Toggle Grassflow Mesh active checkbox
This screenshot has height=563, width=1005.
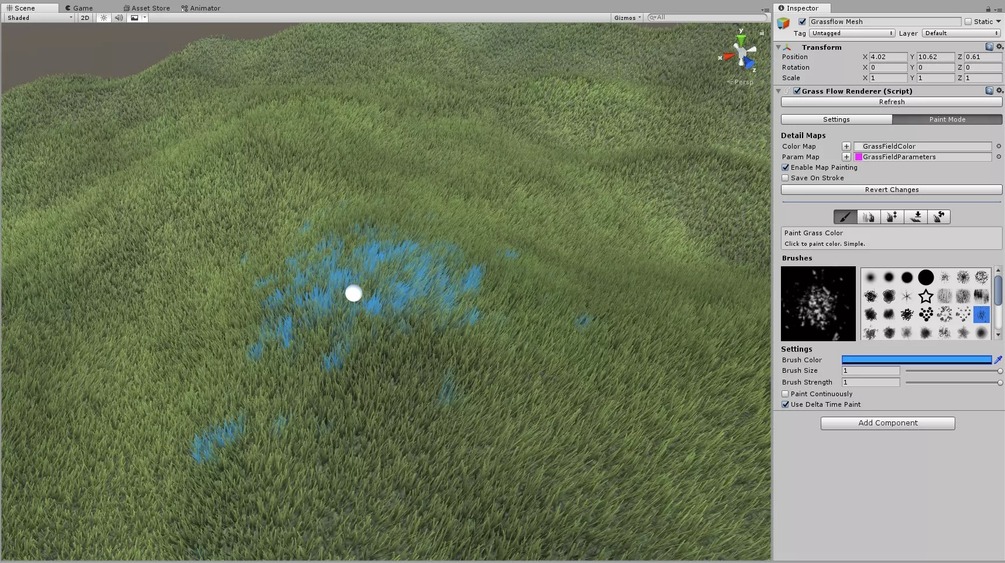coord(802,21)
